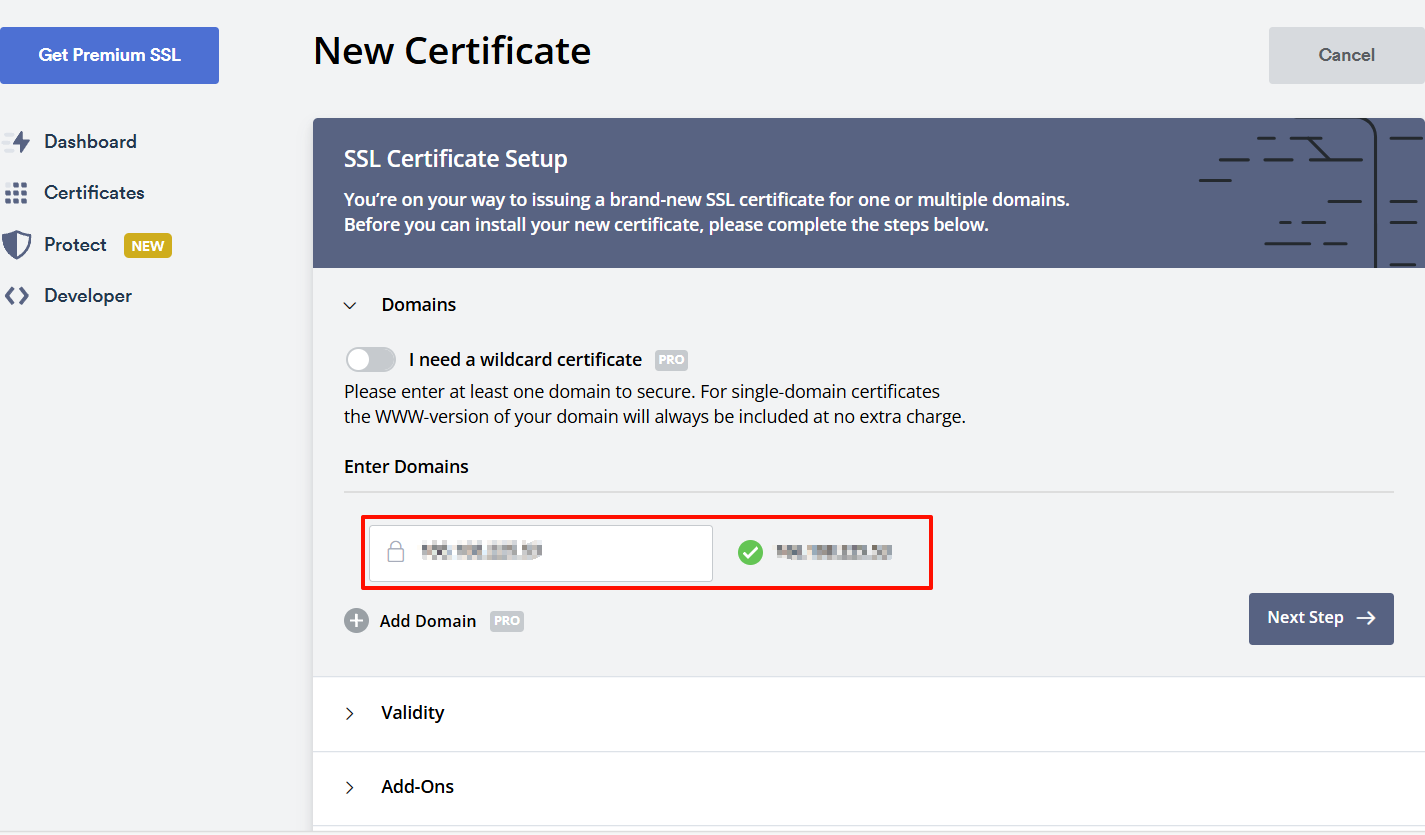
Task: Click the Dashboard lightning bolt icon
Action: tap(17, 142)
